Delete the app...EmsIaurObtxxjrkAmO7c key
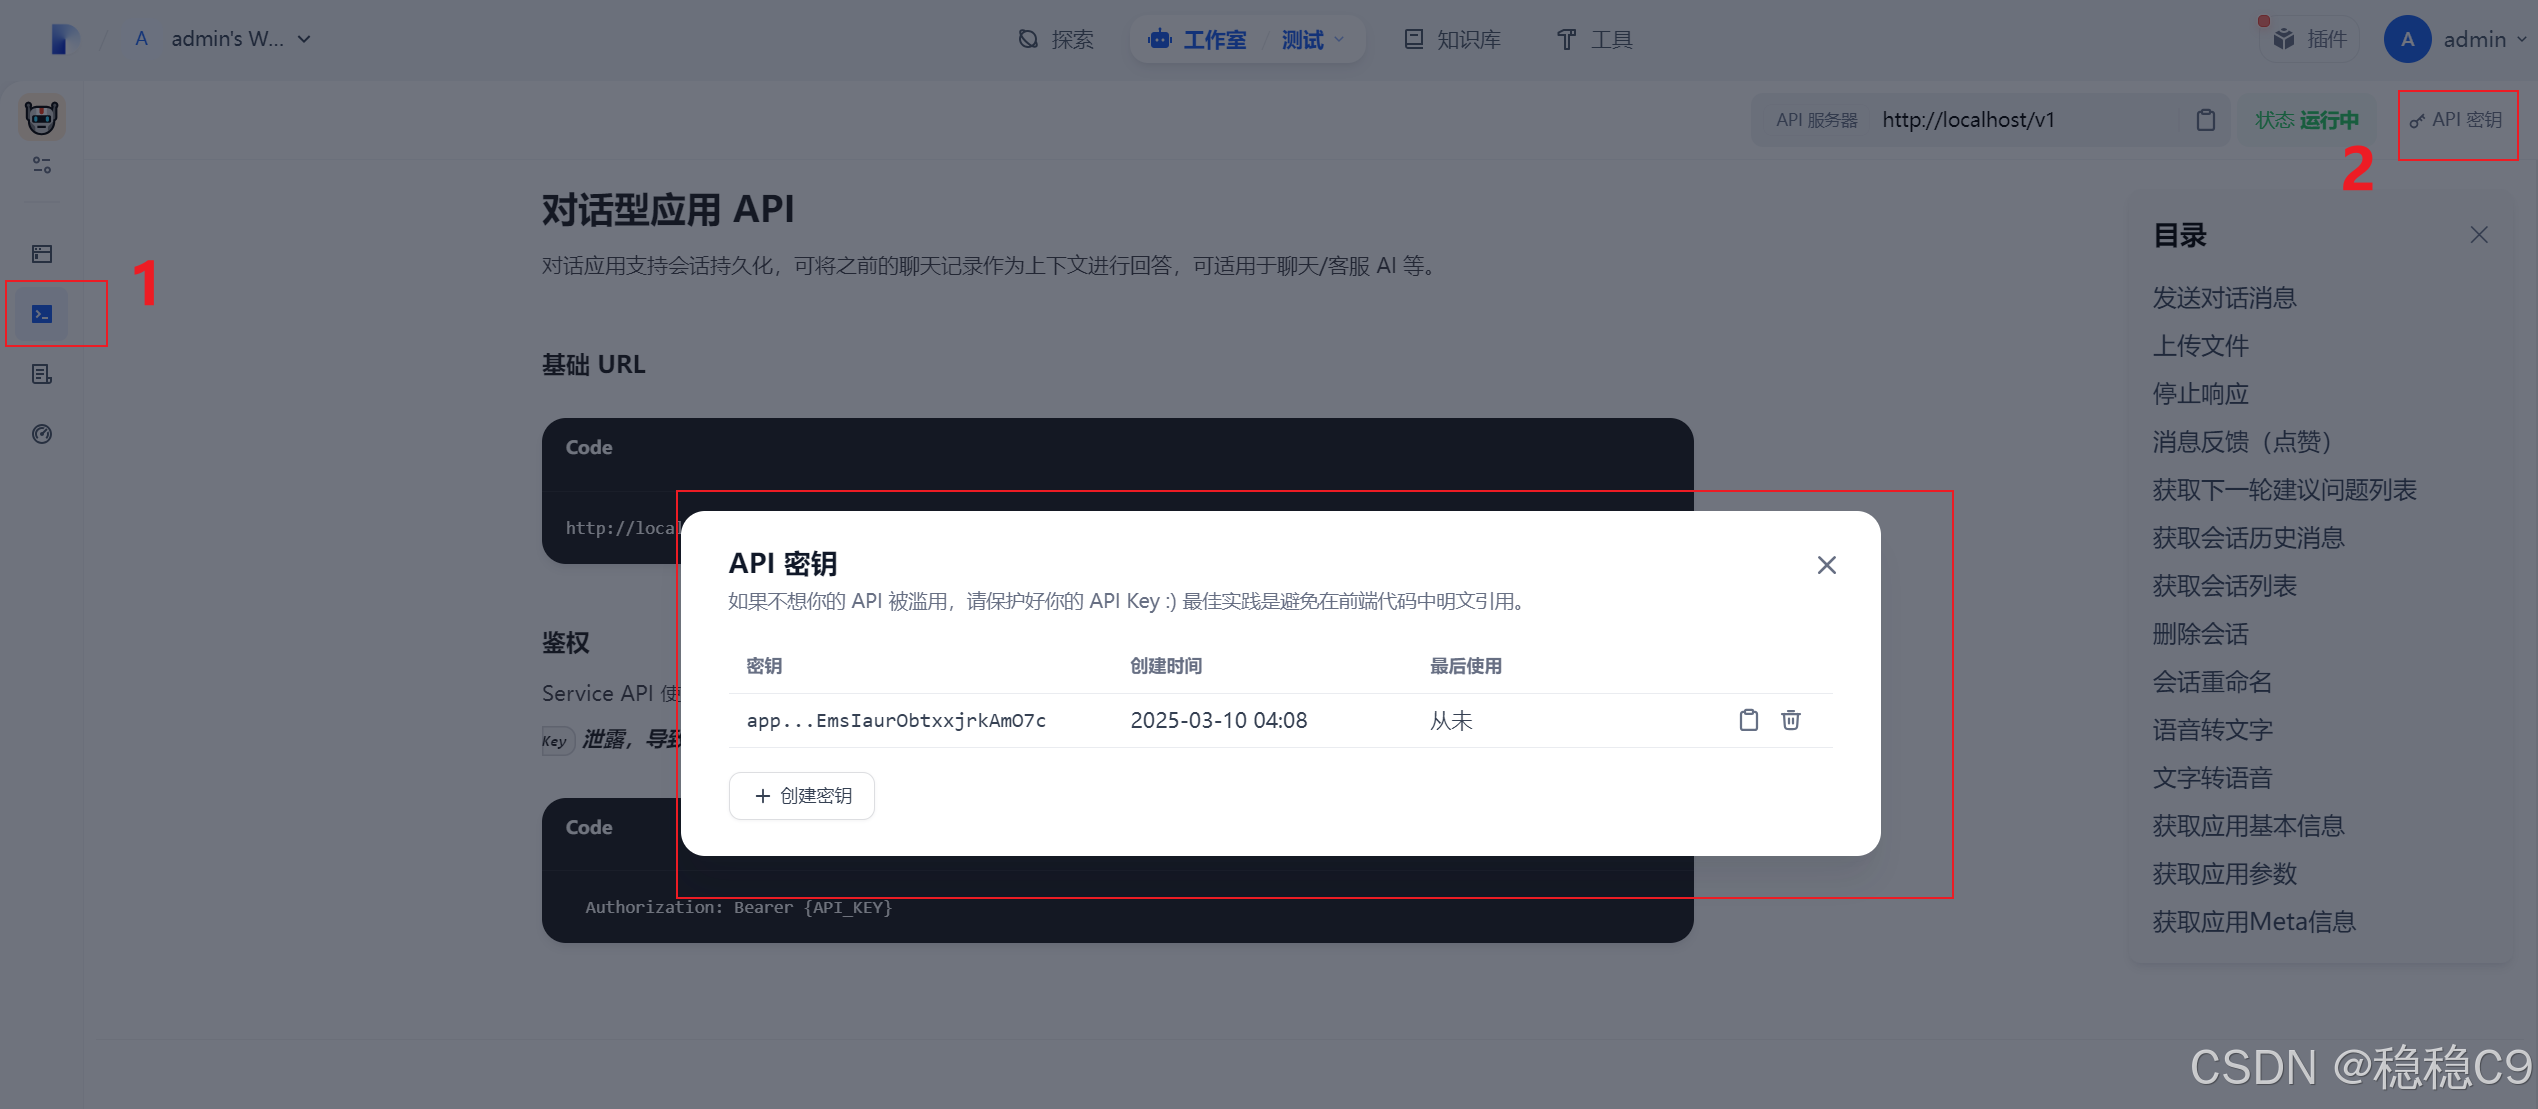Screen dimensions: 2538x1109 (1790, 720)
